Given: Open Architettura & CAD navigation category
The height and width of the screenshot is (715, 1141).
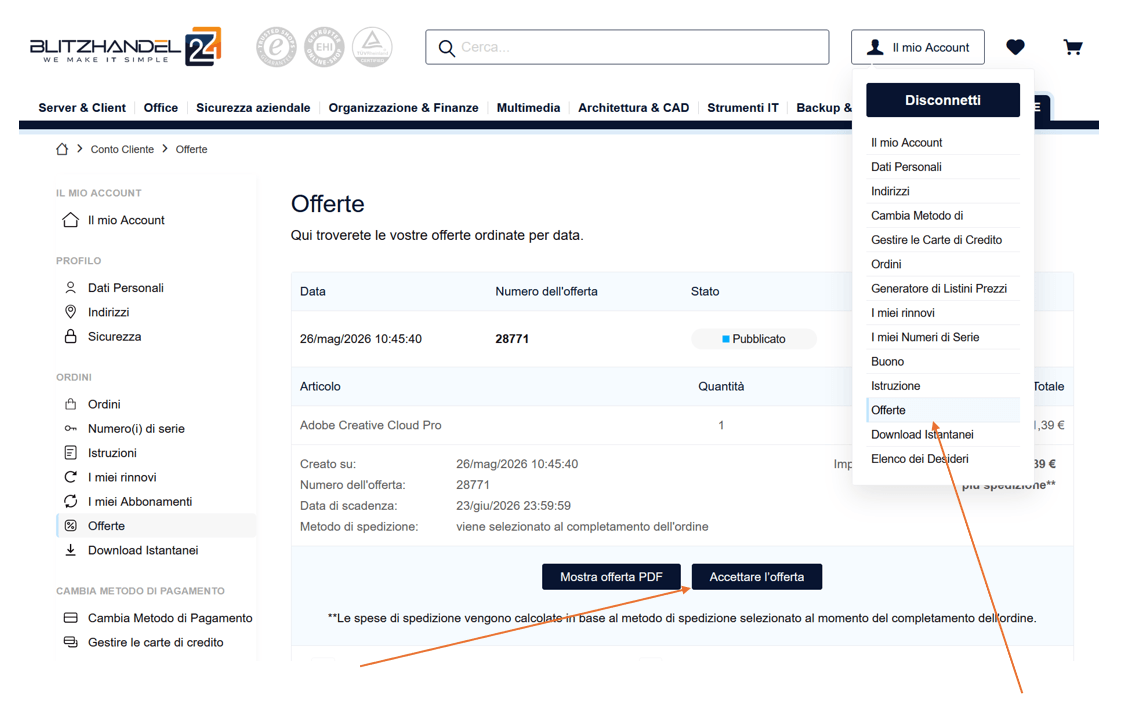Looking at the screenshot, I should click(634, 108).
